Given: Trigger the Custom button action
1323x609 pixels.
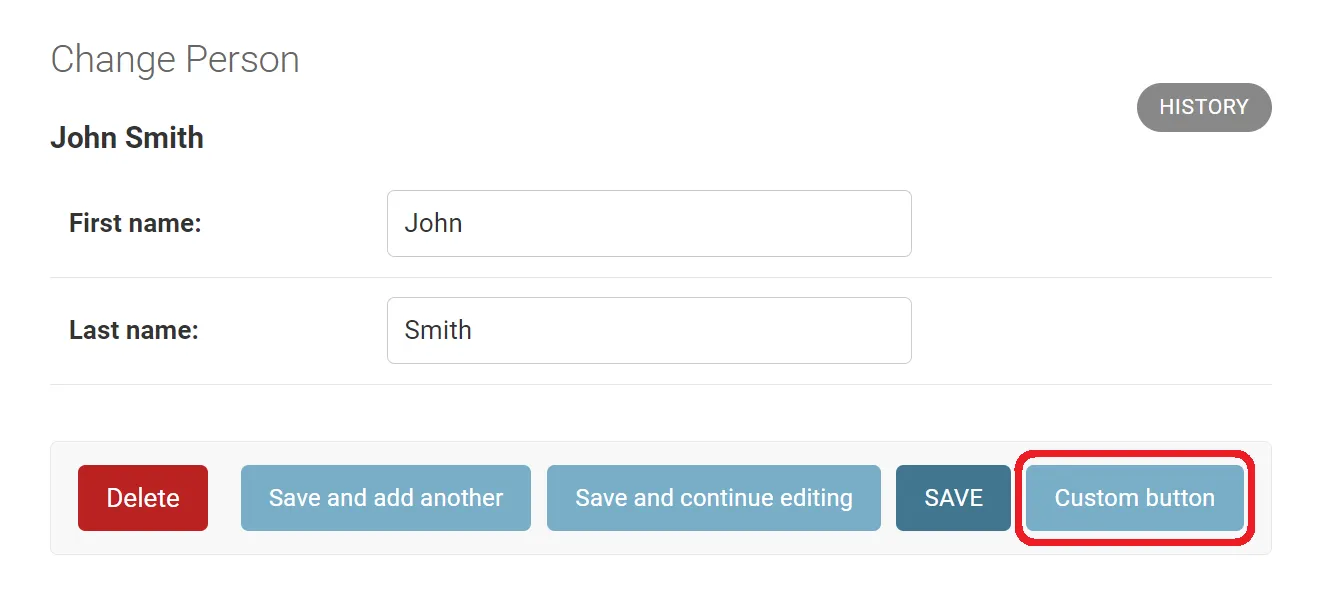Looking at the screenshot, I should [x=1134, y=498].
